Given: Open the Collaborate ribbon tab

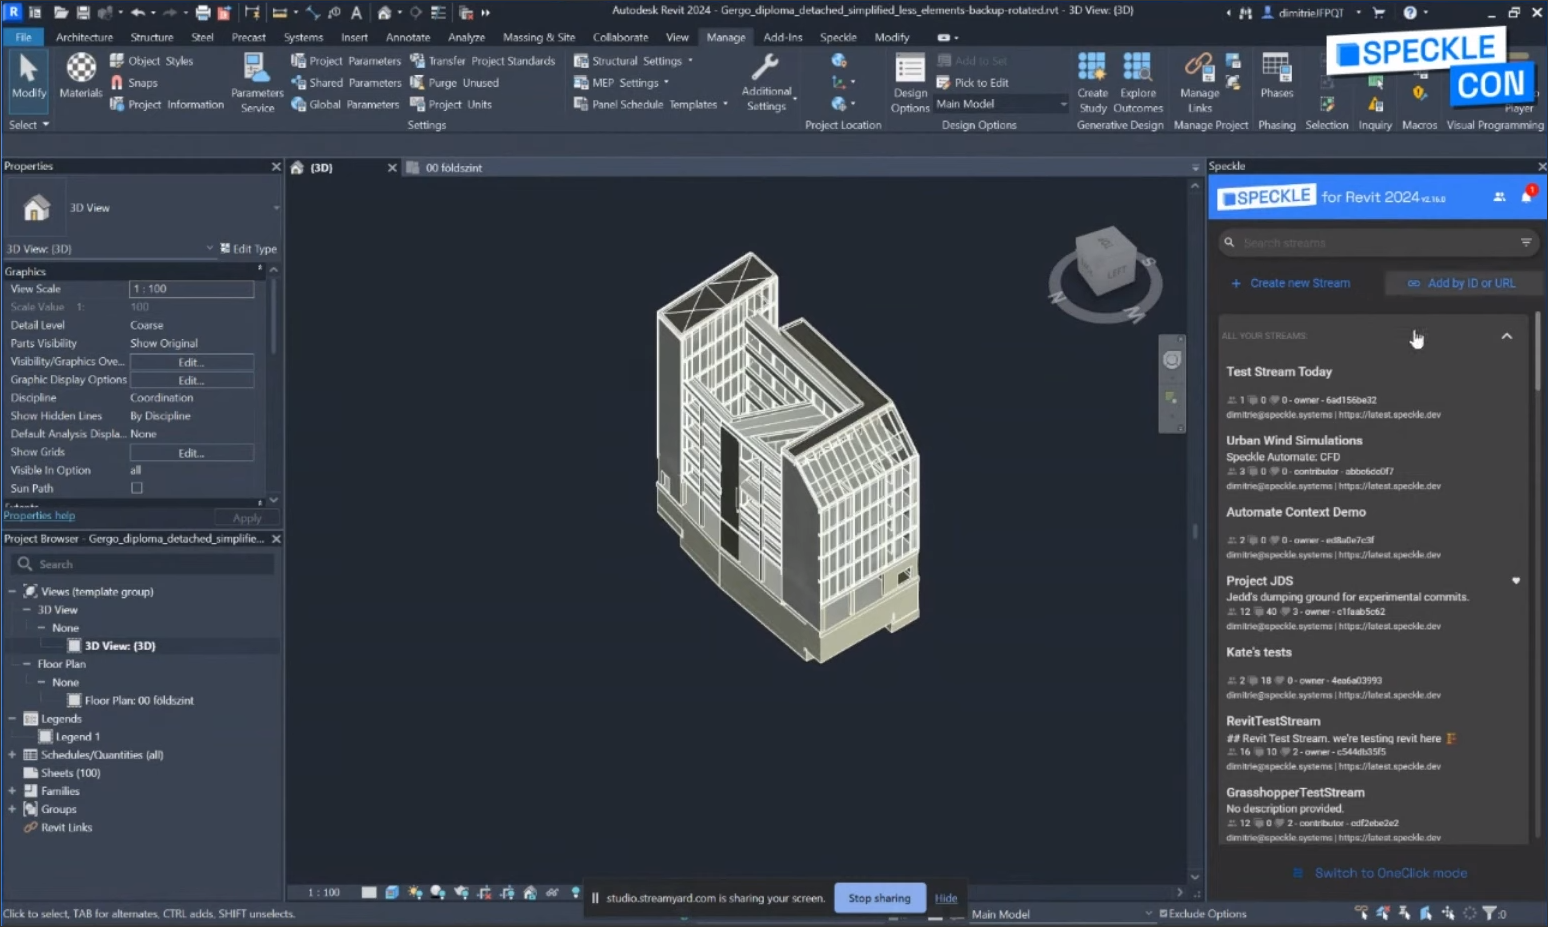Looking at the screenshot, I should (620, 37).
